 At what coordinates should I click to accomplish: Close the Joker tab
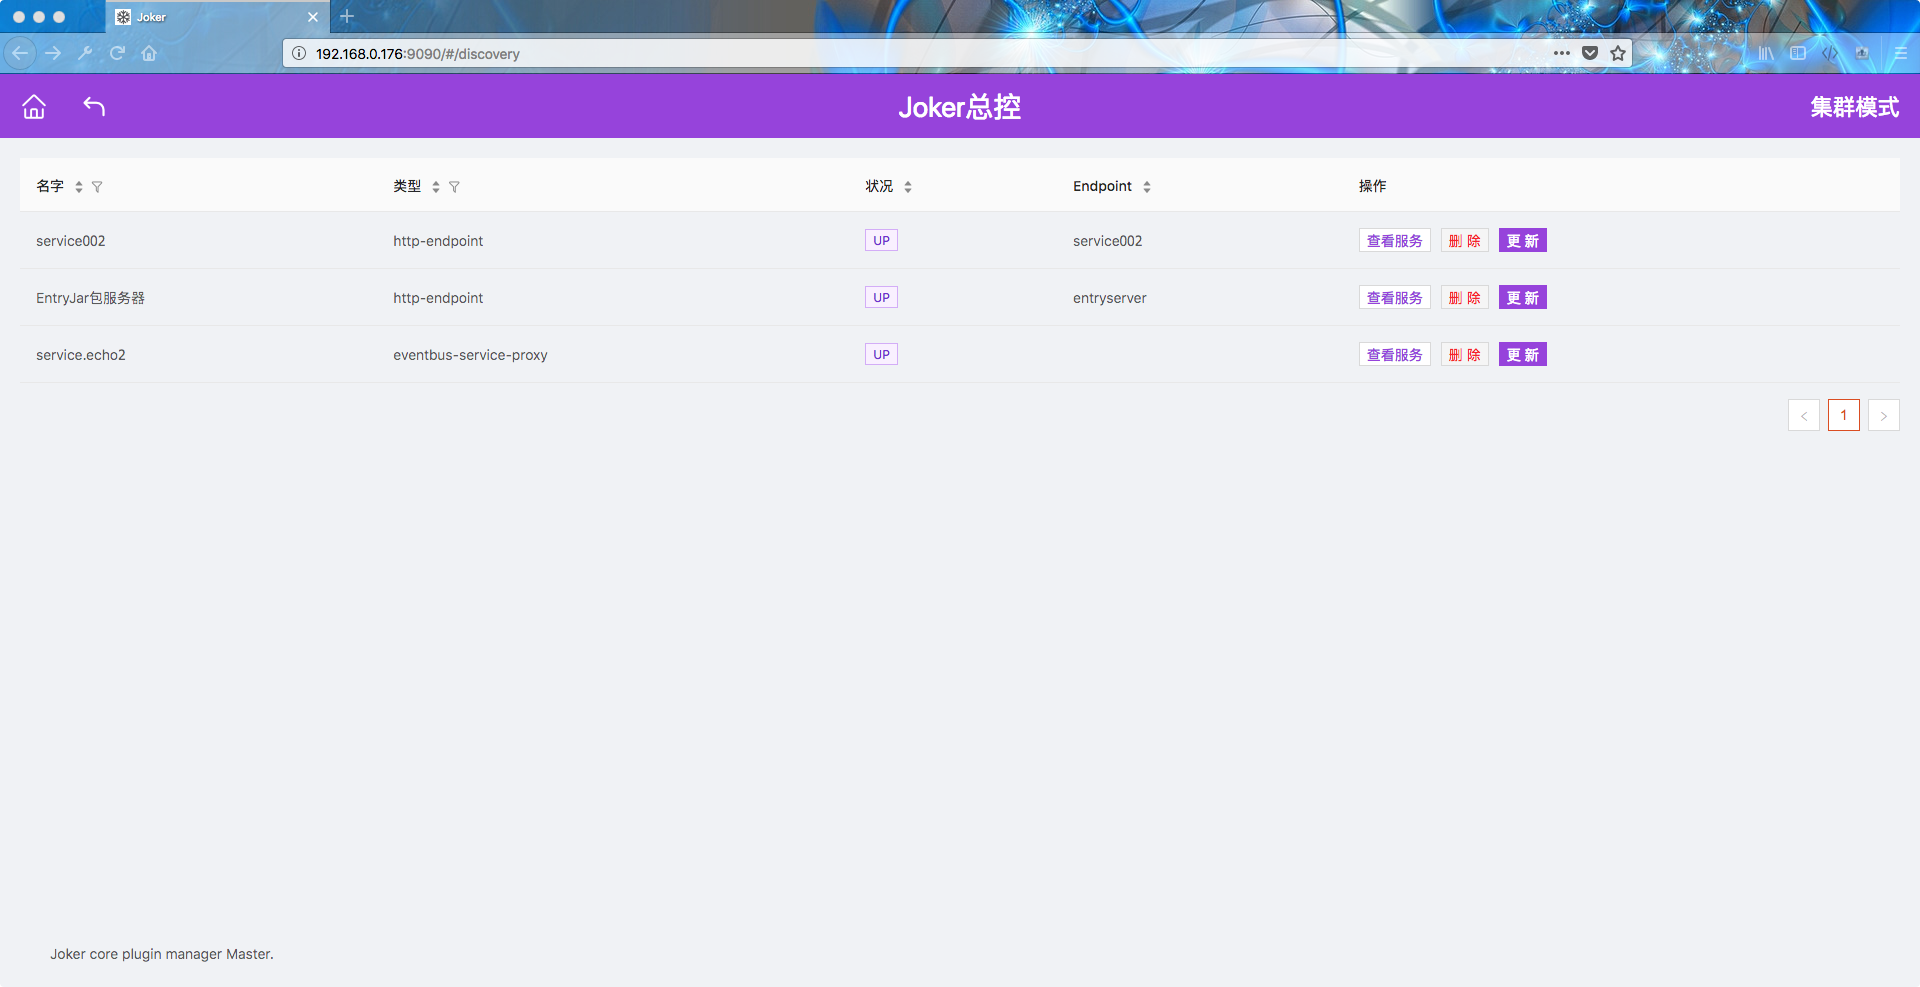[x=313, y=17]
